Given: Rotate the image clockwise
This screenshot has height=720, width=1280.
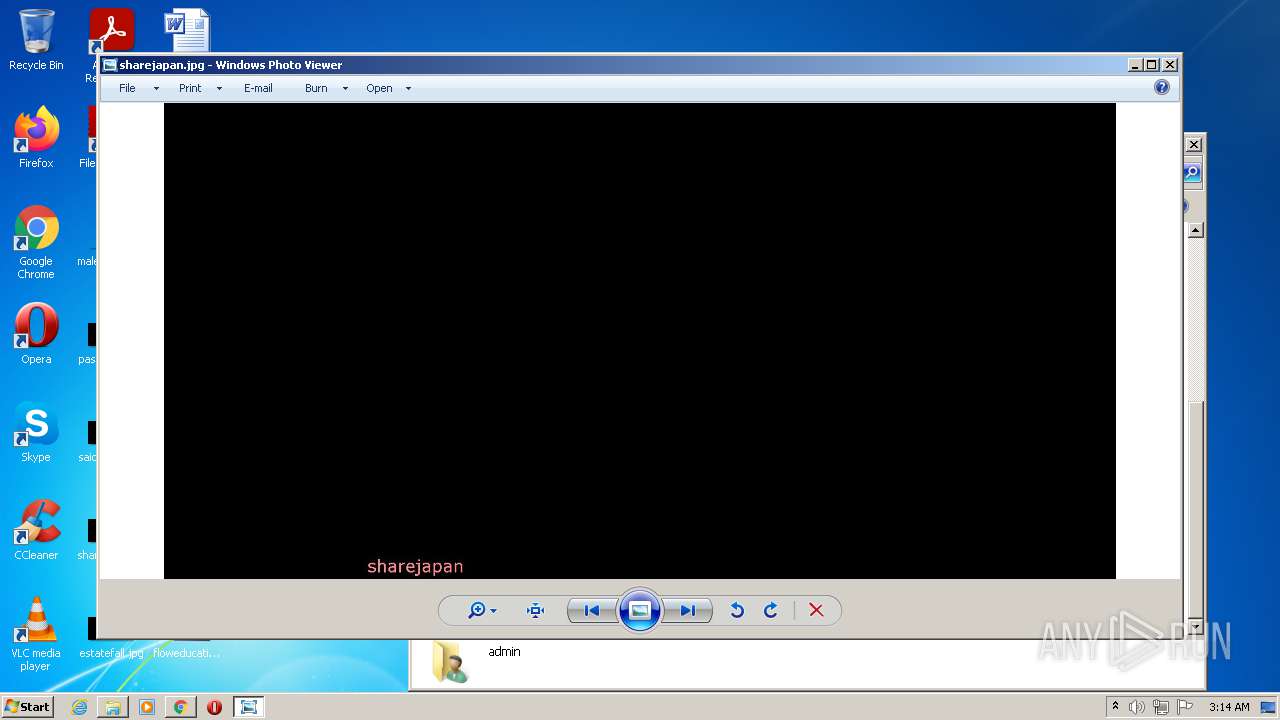Looking at the screenshot, I should (771, 610).
